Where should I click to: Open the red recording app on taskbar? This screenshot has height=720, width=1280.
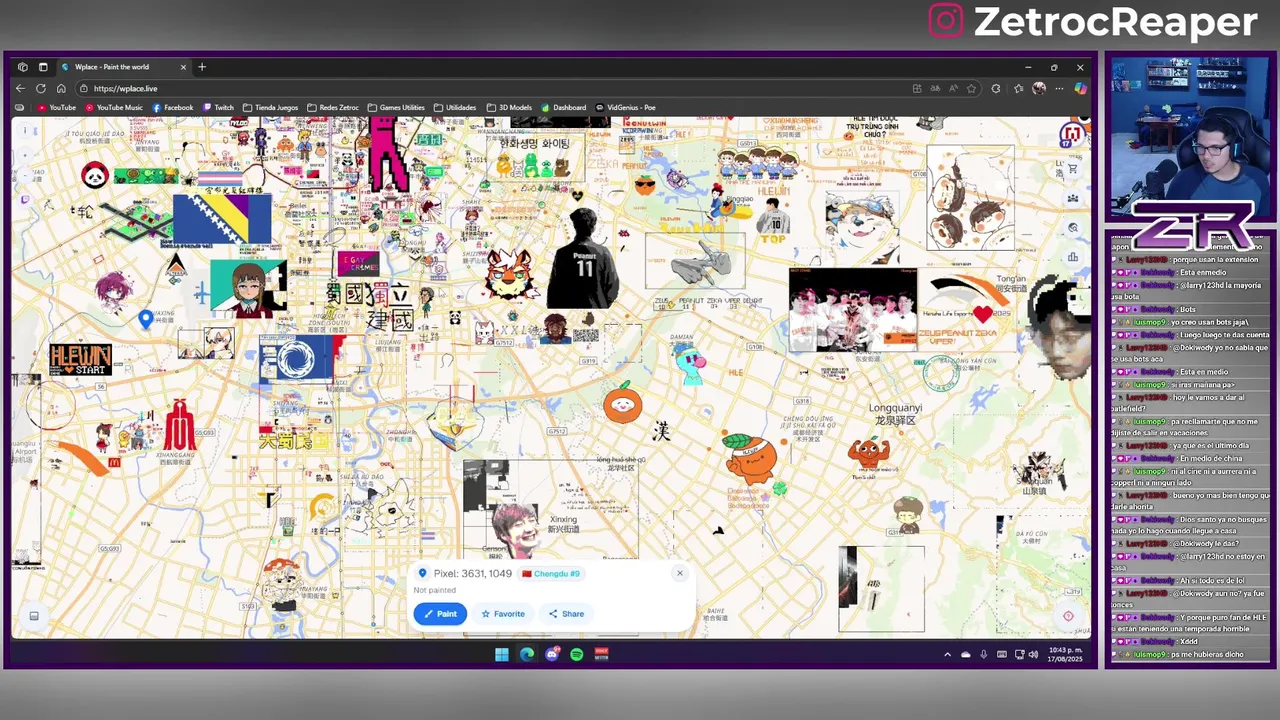coord(602,654)
